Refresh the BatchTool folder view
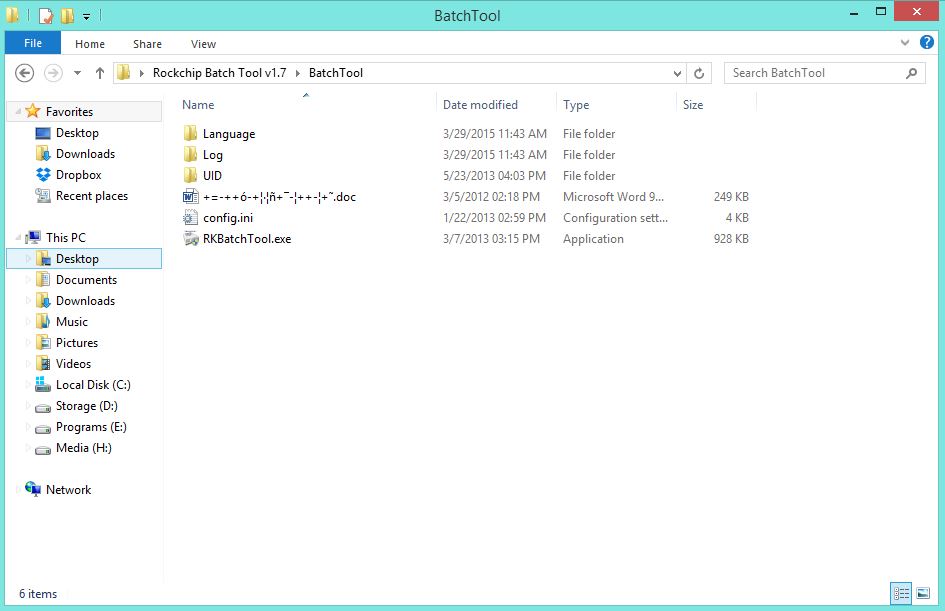Screen dimensions: 945x611 coord(699,73)
